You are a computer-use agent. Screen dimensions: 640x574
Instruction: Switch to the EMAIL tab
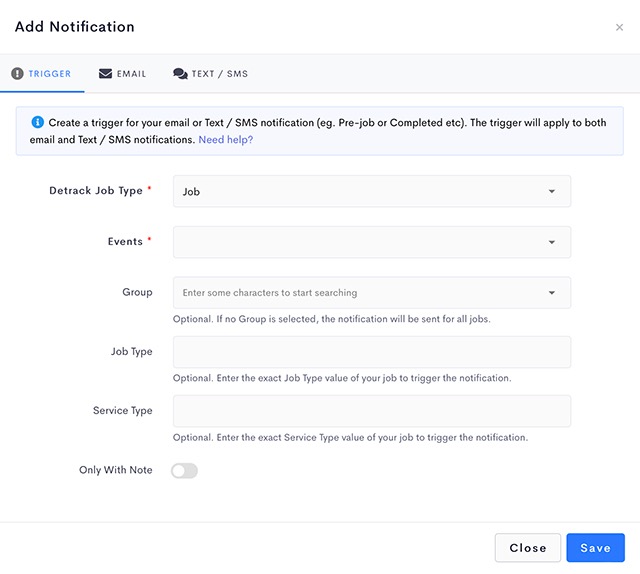tap(122, 73)
